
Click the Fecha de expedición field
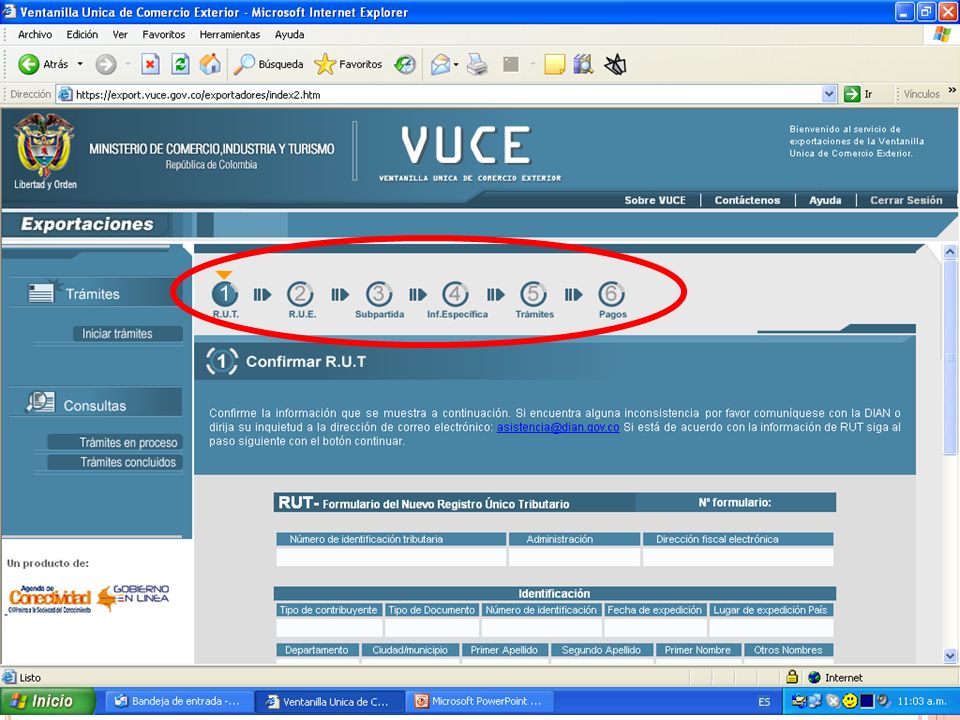click(x=655, y=628)
